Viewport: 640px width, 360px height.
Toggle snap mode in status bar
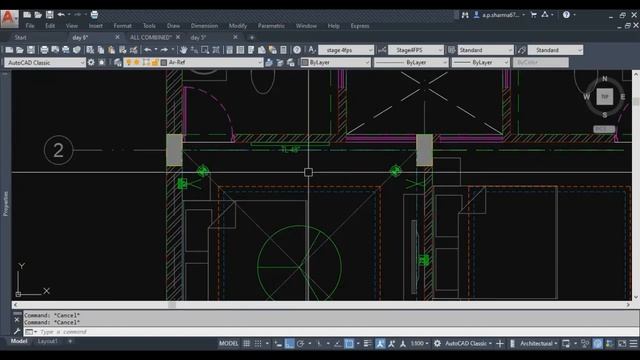(x=258, y=344)
